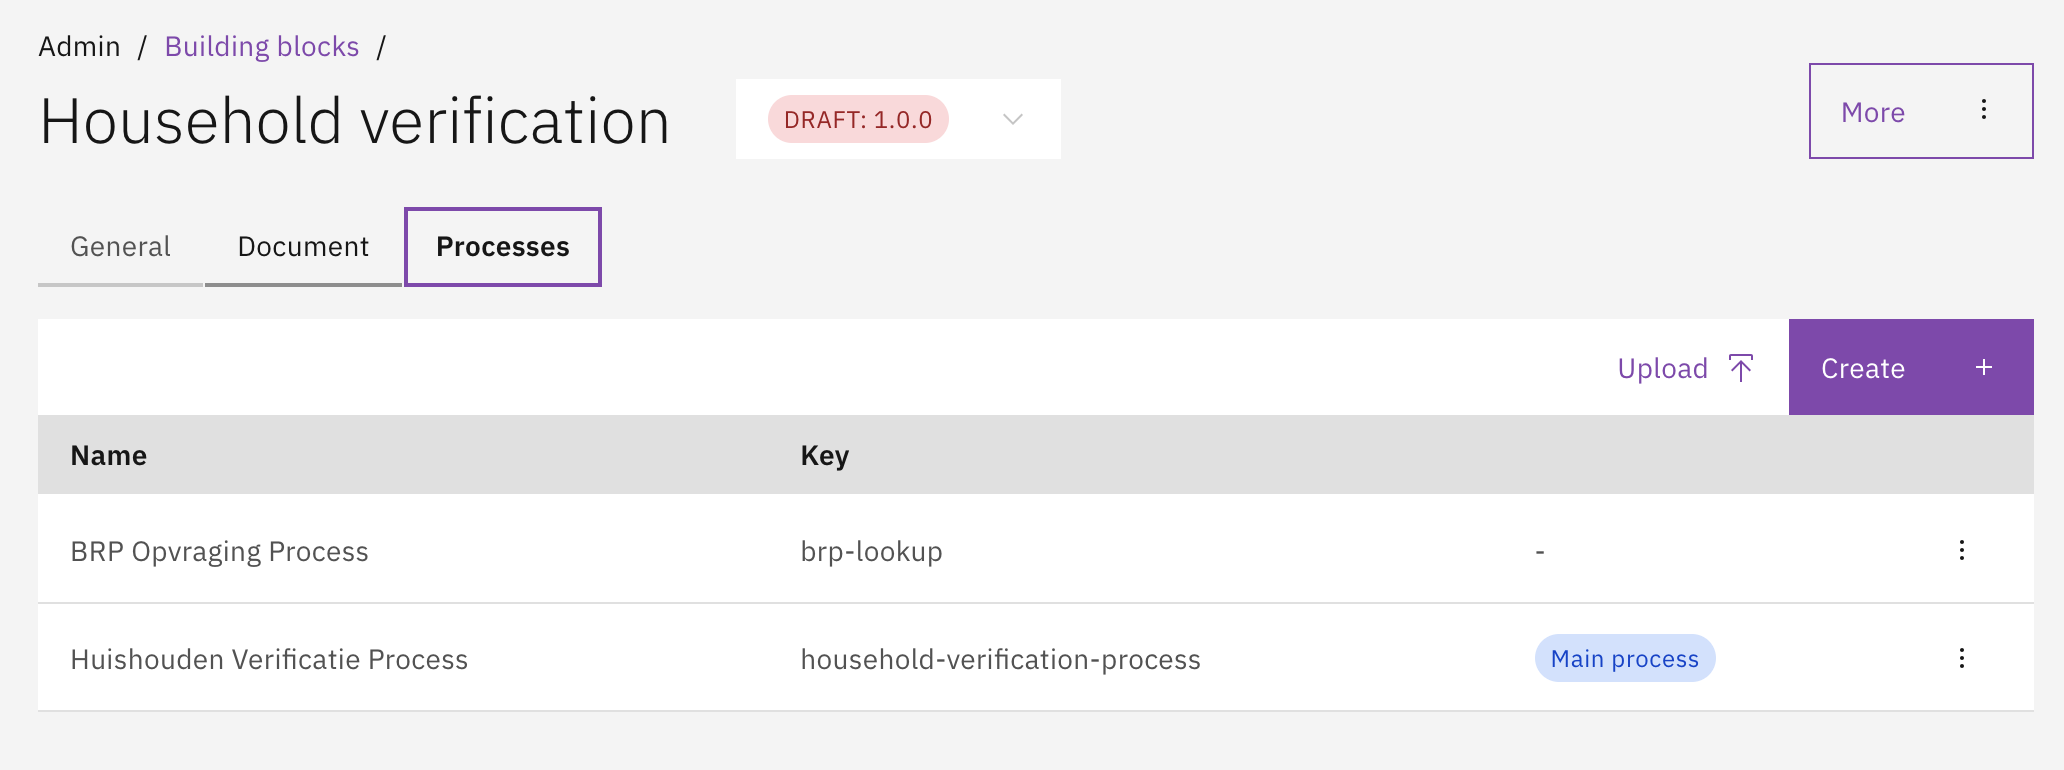Switch to the General tab
This screenshot has height=770, width=2064.
click(x=120, y=247)
